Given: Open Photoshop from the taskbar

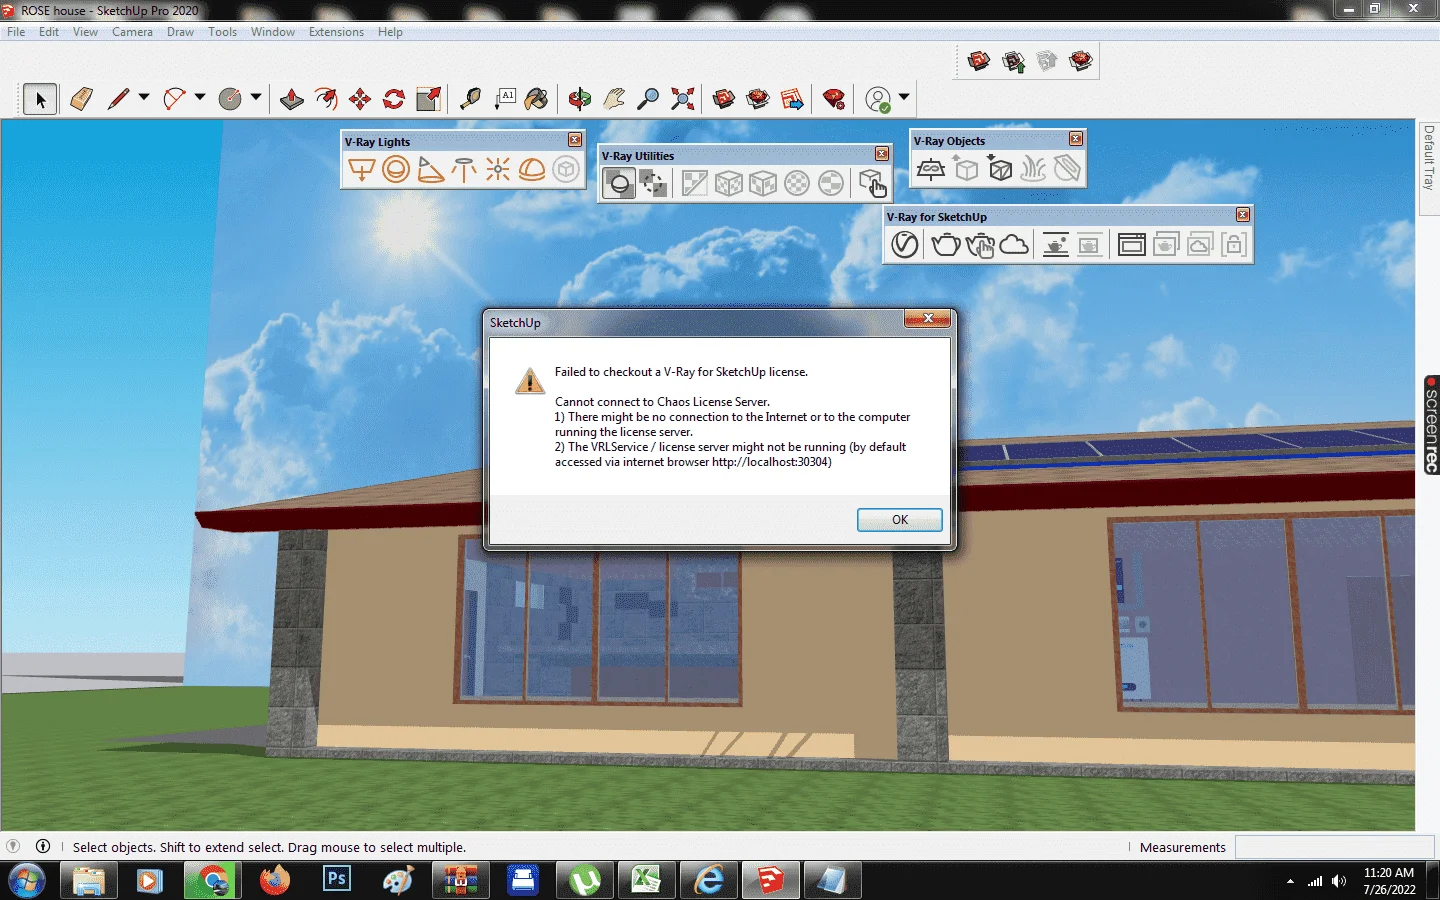Looking at the screenshot, I should (337, 880).
